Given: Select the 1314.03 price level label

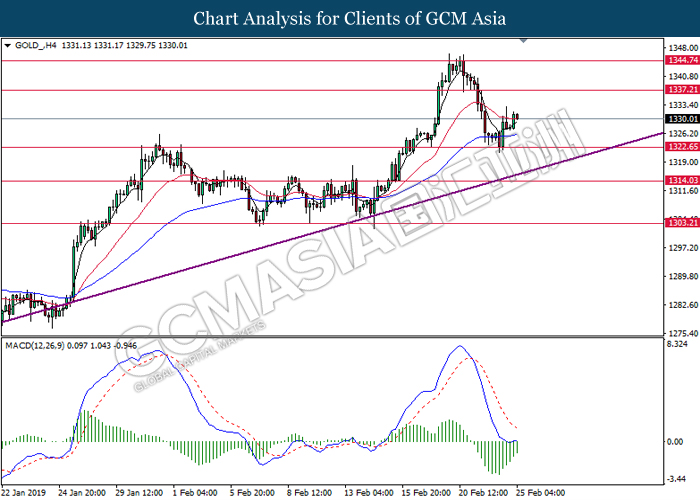Looking at the screenshot, I should click(682, 180).
